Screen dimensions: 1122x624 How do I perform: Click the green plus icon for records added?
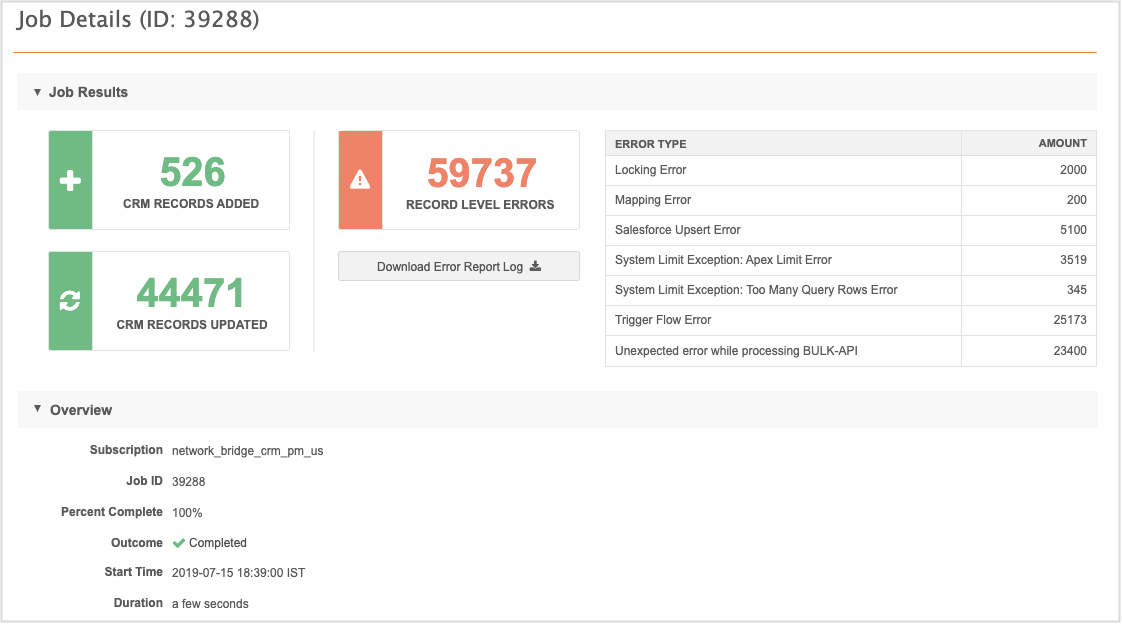pyautogui.click(x=71, y=181)
